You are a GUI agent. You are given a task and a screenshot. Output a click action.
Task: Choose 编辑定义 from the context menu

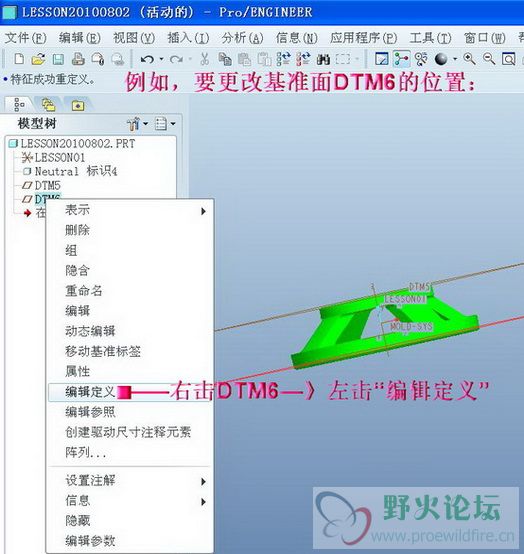click(131, 392)
